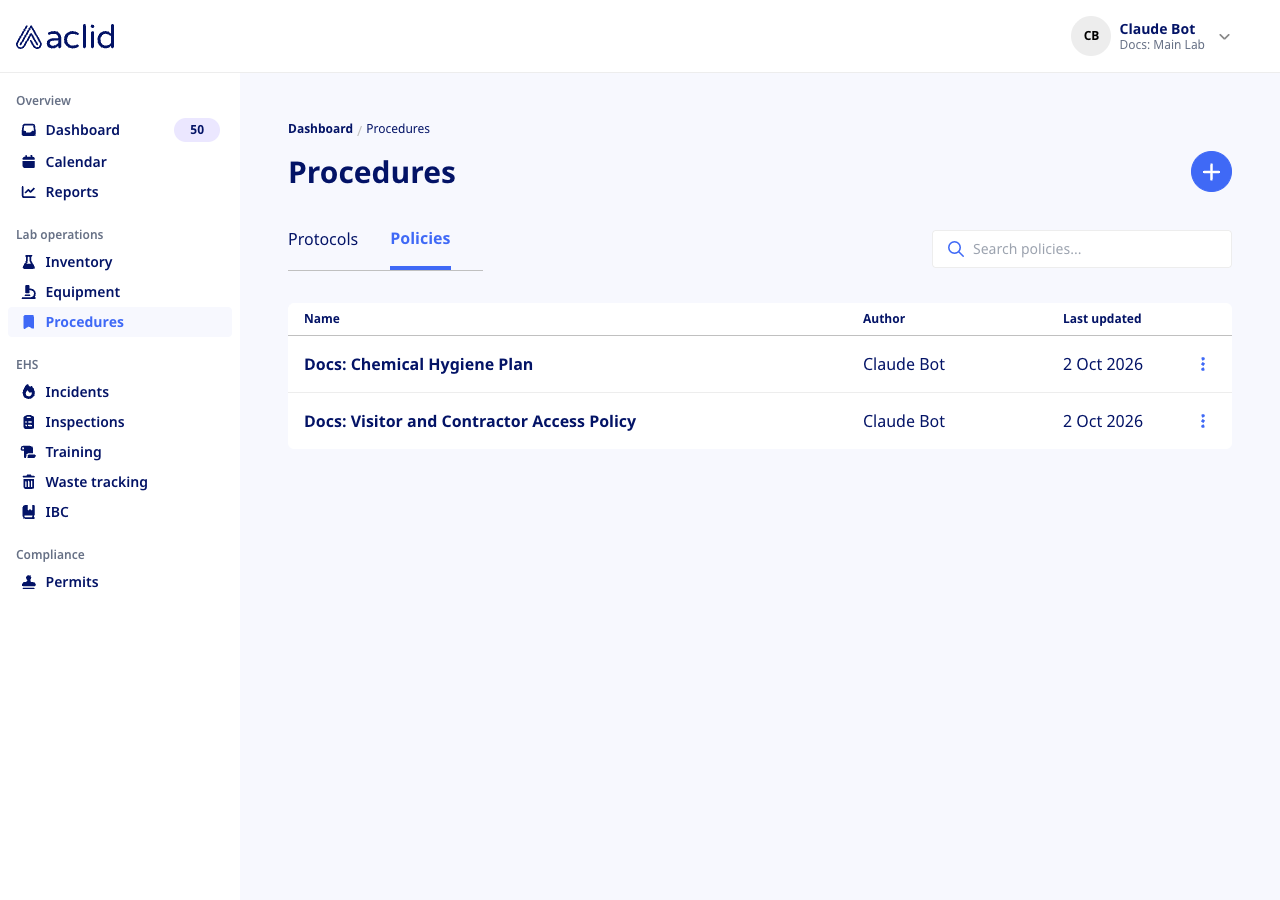
Task: Click the Permits stamp icon
Action: tap(29, 582)
